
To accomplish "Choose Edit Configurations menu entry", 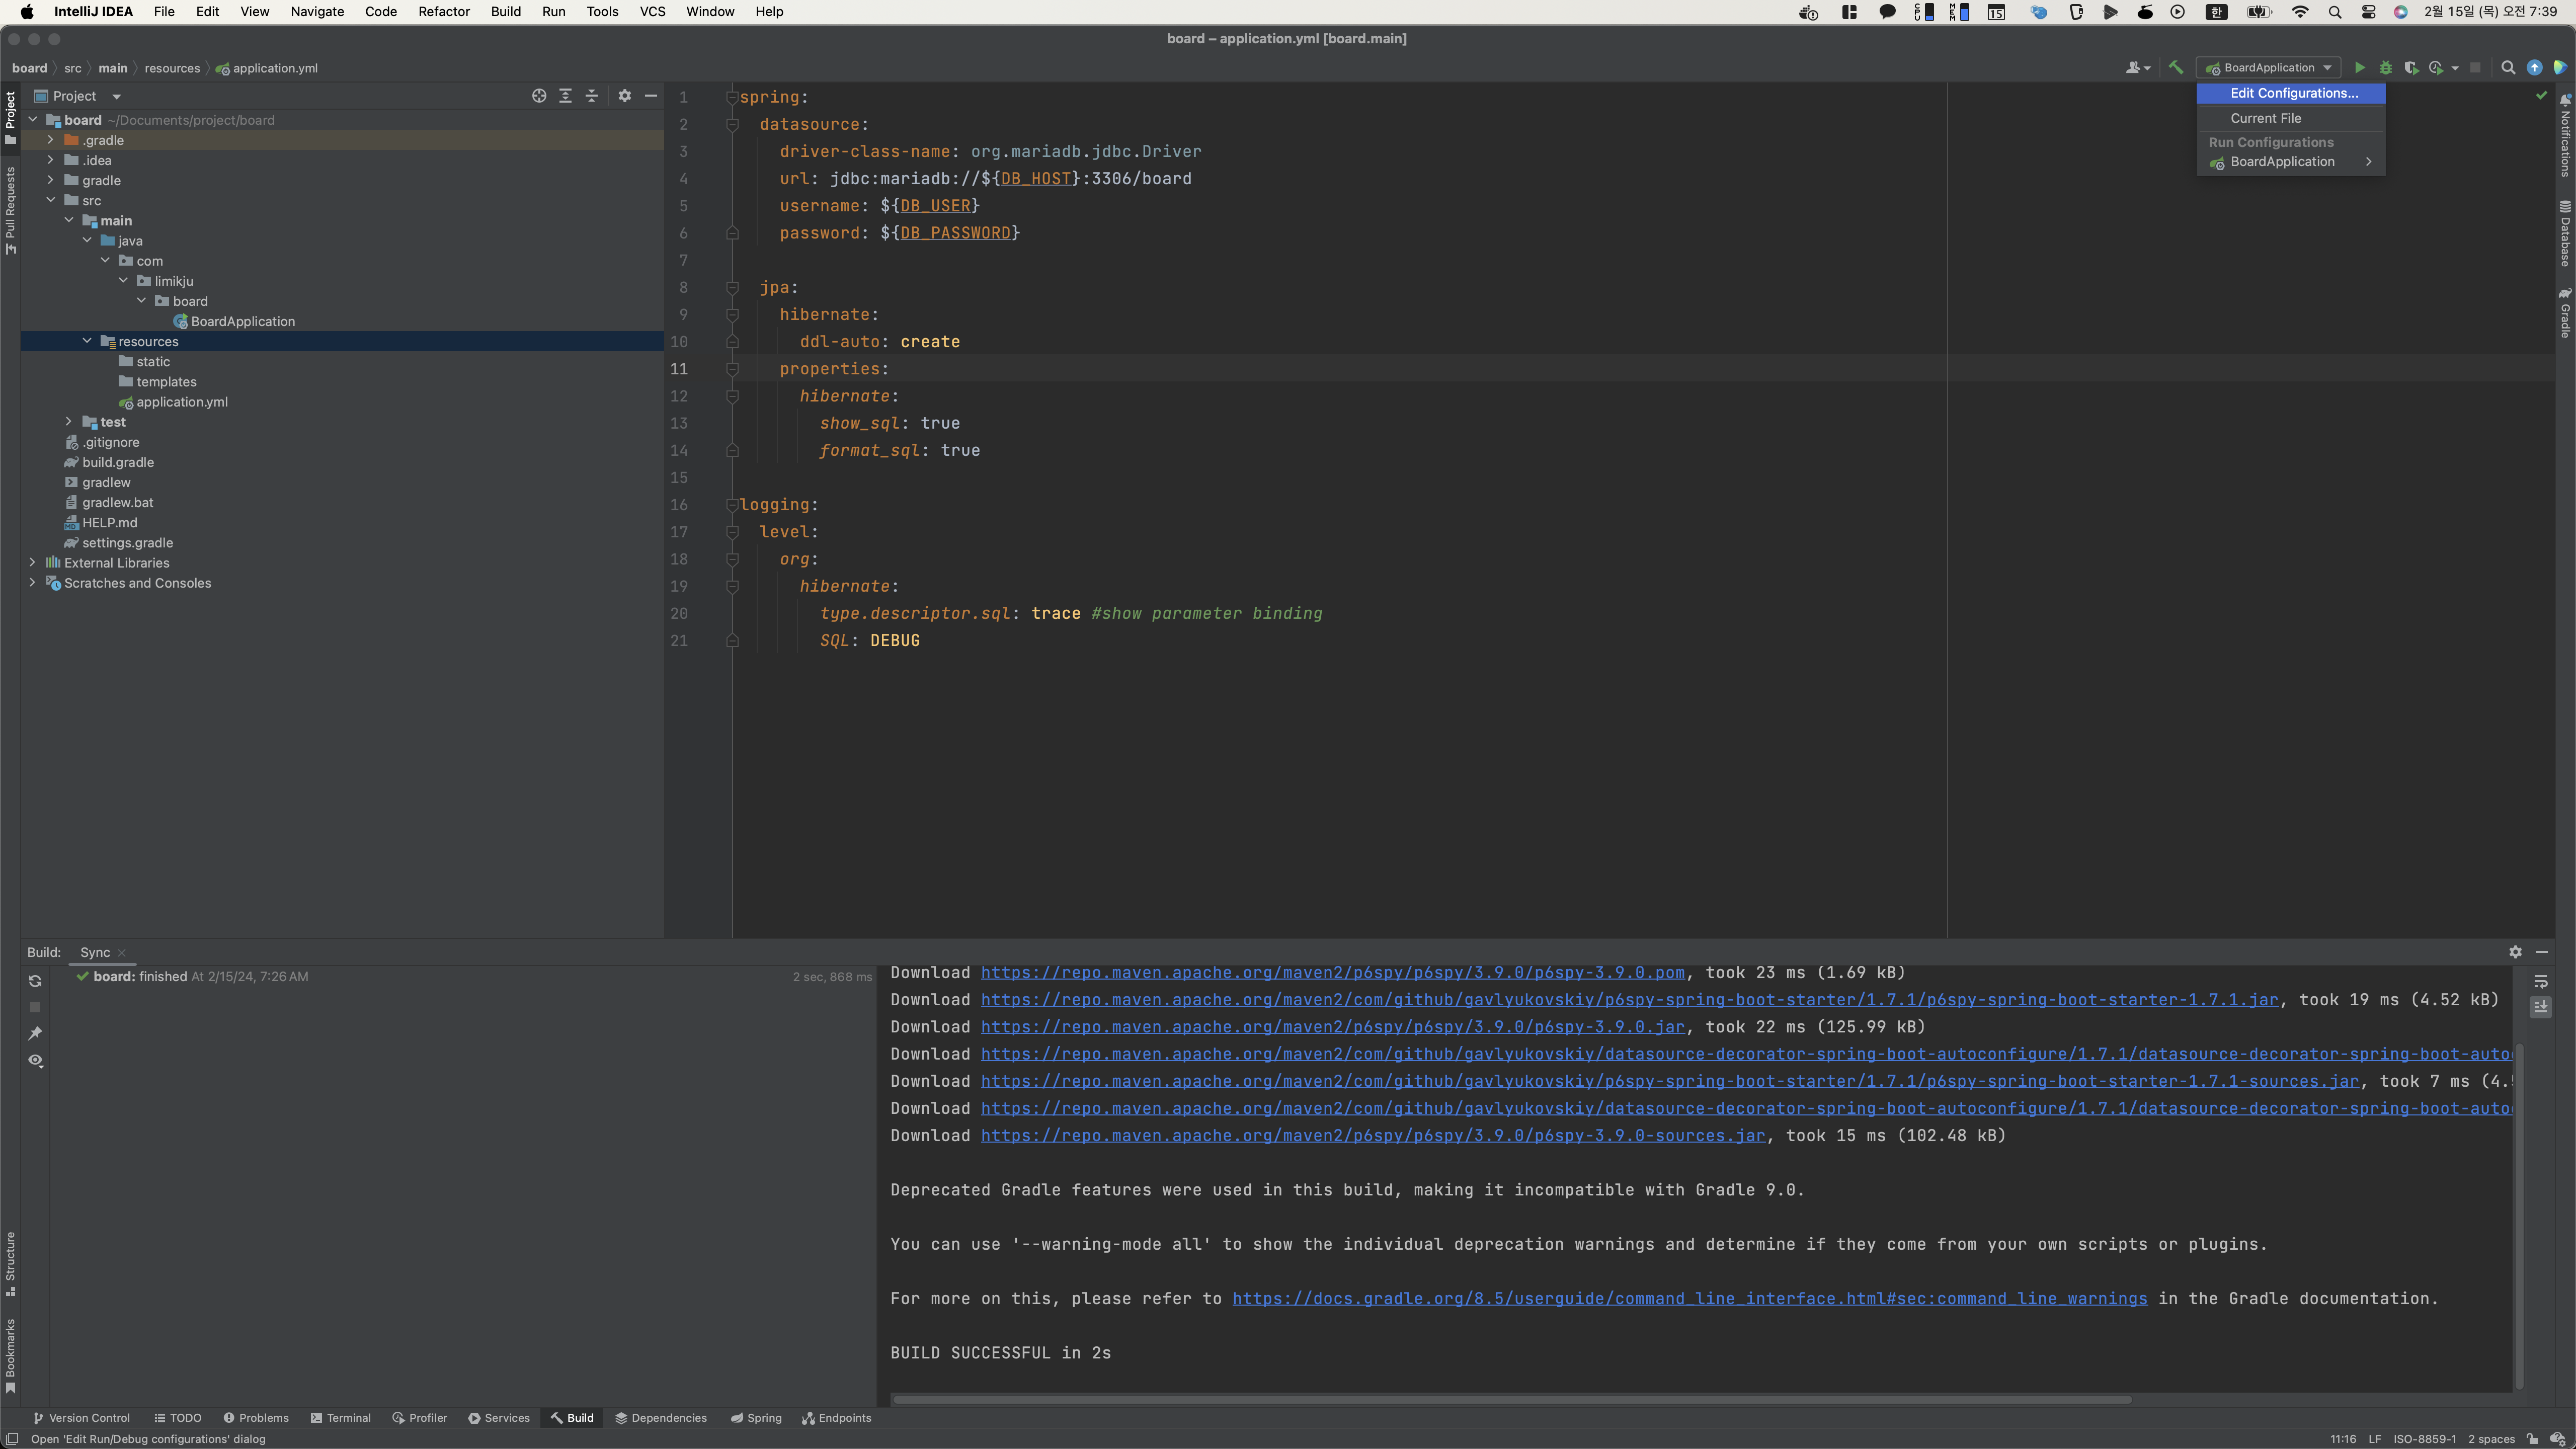I will [2293, 93].
